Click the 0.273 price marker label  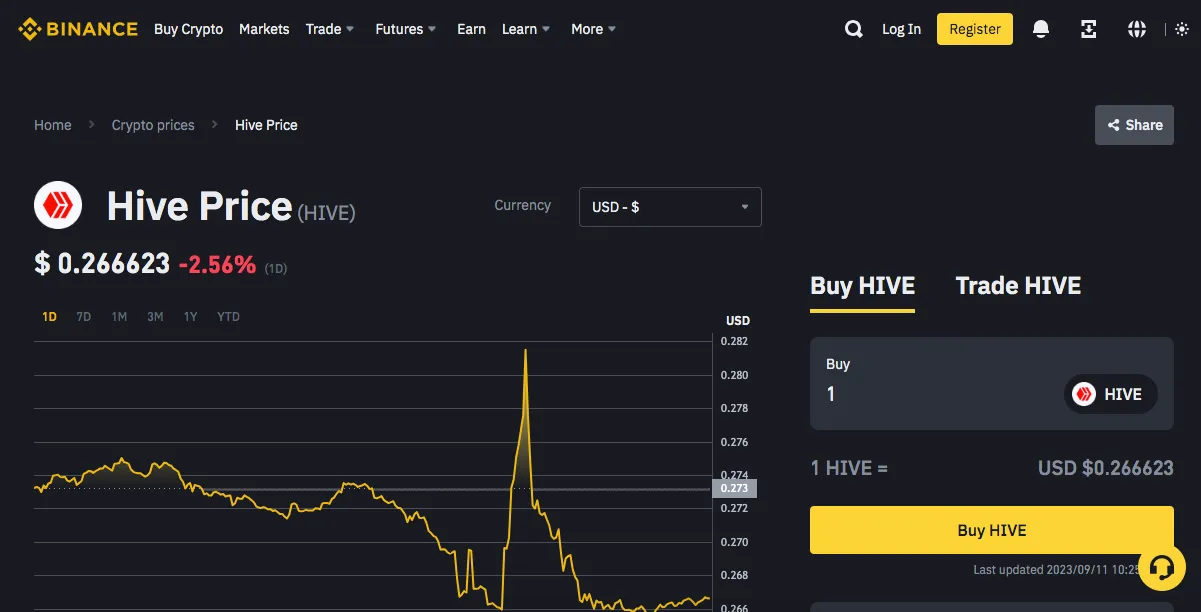(x=734, y=489)
